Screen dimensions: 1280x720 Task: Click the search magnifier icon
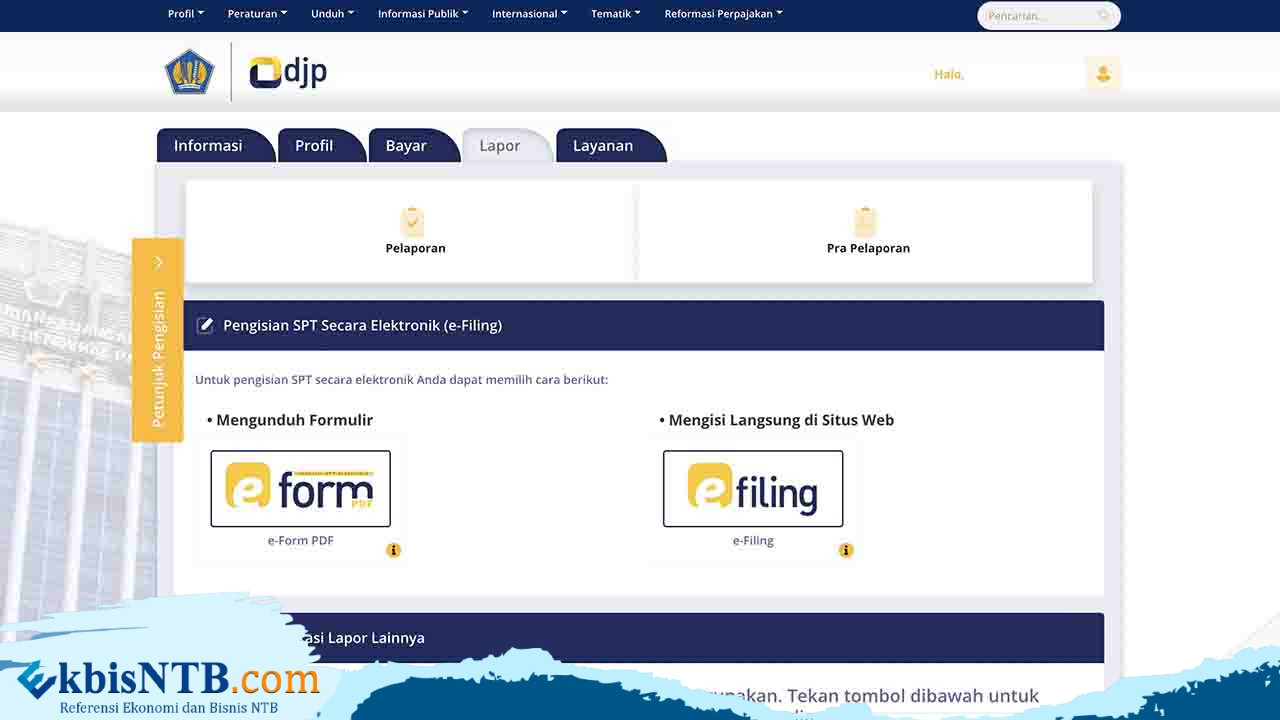[x=1104, y=16]
